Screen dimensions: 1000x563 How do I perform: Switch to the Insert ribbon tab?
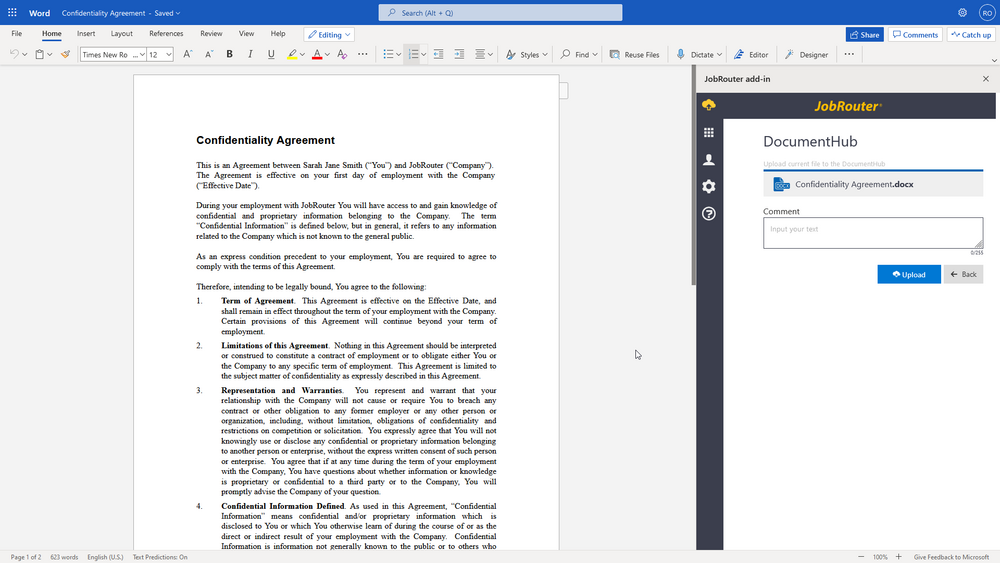(x=86, y=34)
